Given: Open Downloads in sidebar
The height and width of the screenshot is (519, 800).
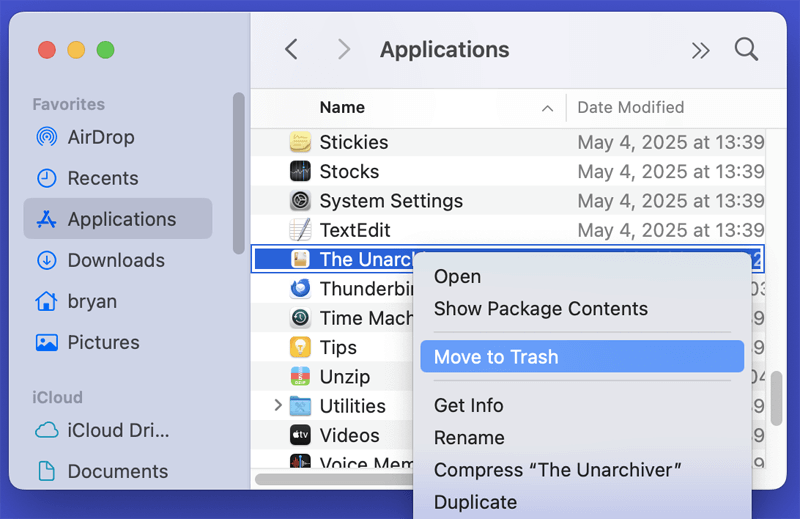Looking at the screenshot, I should tap(116, 260).
